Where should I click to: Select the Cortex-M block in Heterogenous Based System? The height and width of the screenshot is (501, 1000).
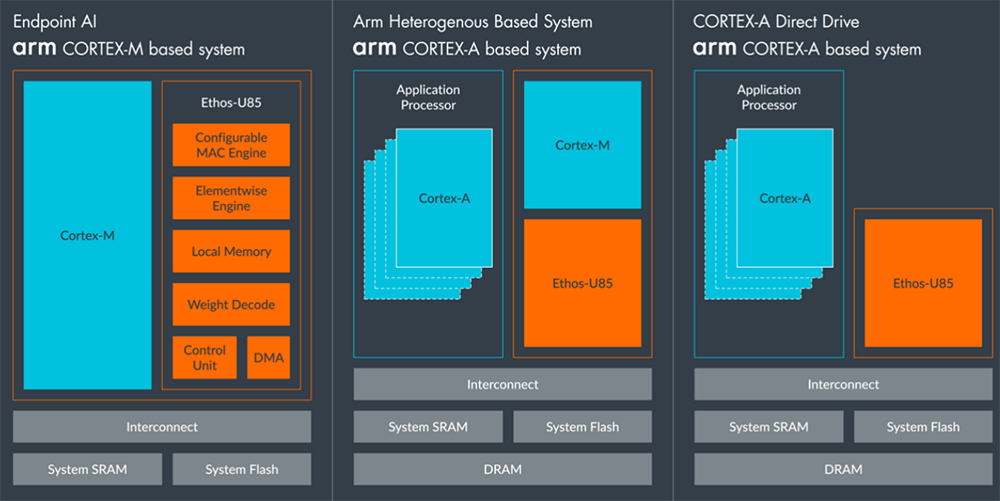582,145
